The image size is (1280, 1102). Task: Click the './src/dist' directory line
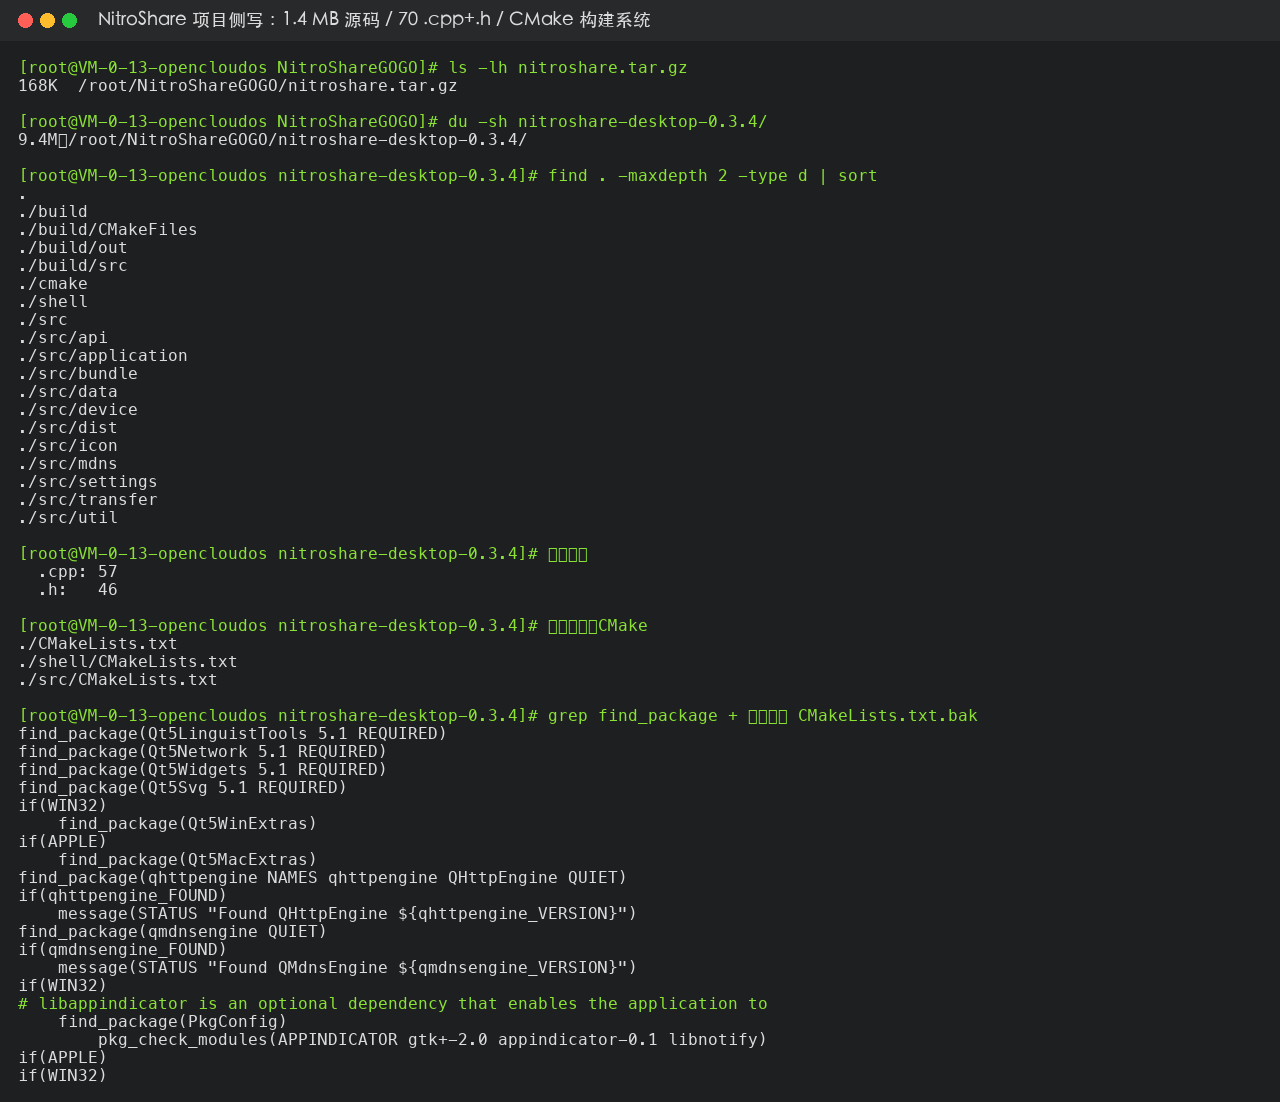(x=68, y=428)
